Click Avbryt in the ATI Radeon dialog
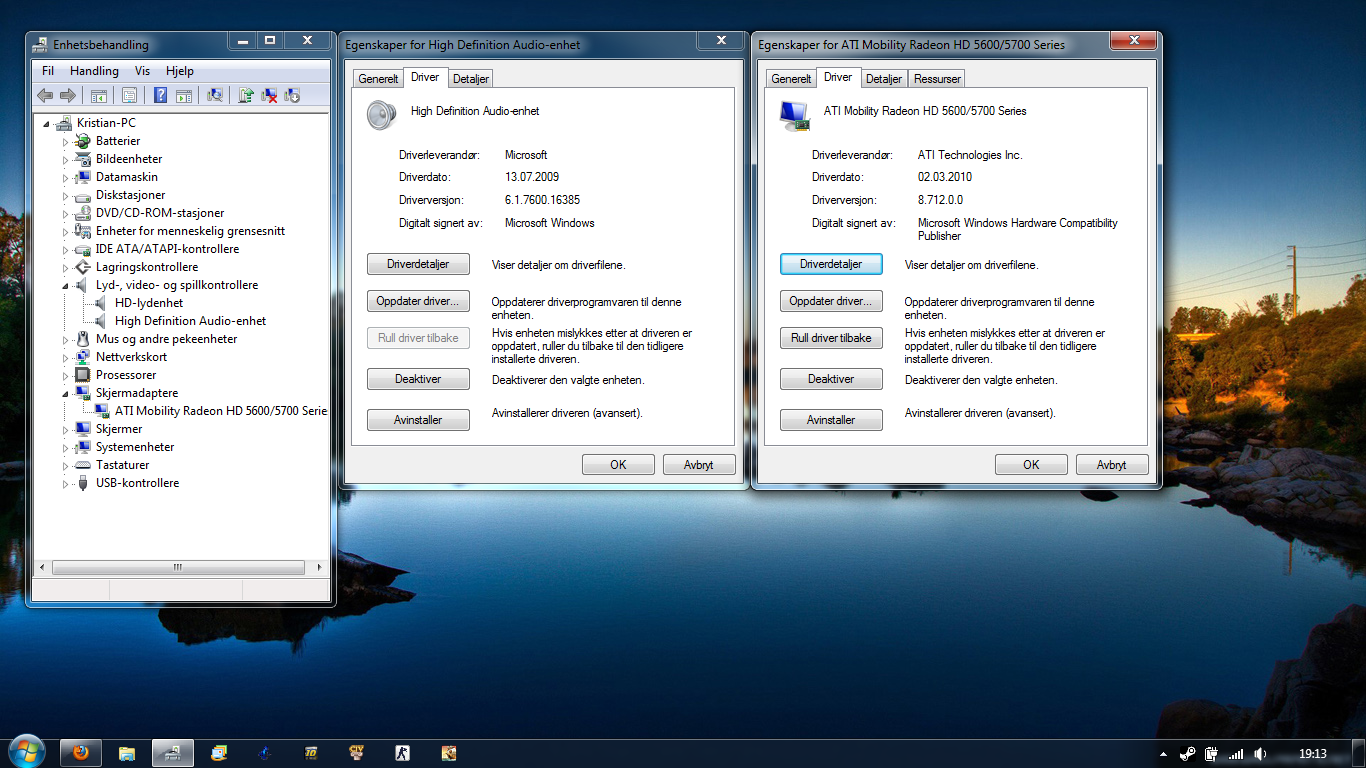The image size is (1366, 768). point(1112,465)
